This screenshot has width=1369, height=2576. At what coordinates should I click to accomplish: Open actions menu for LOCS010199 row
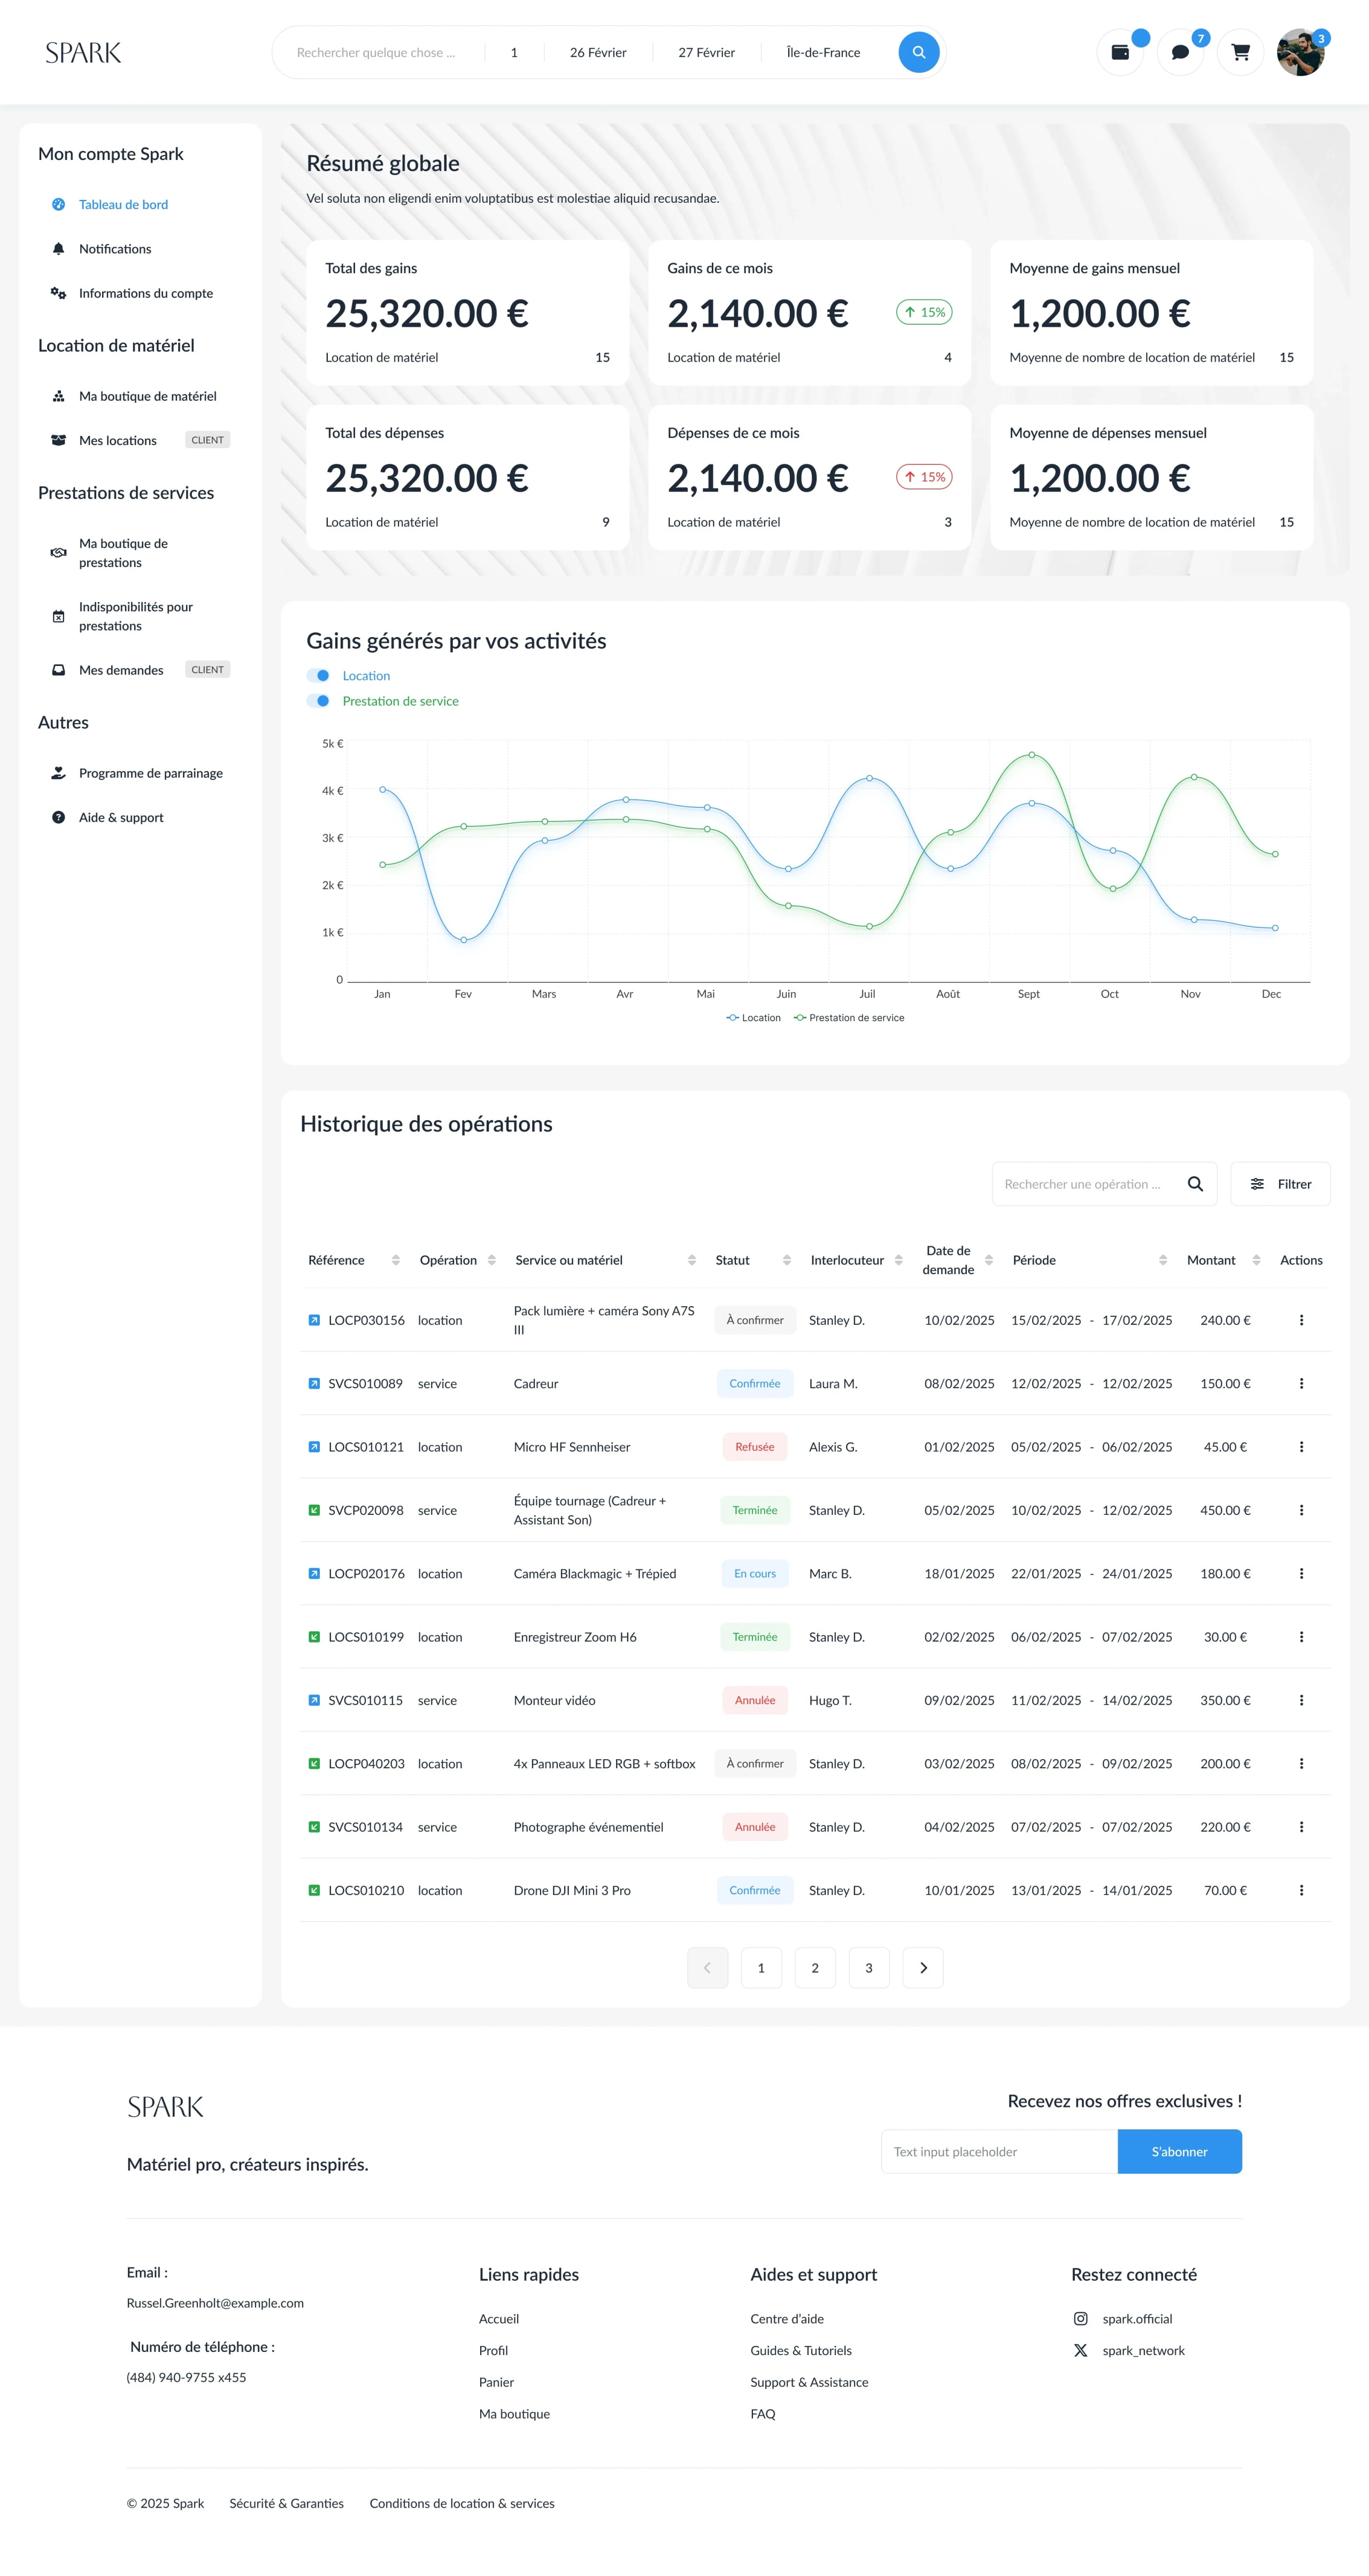pyautogui.click(x=1301, y=1637)
